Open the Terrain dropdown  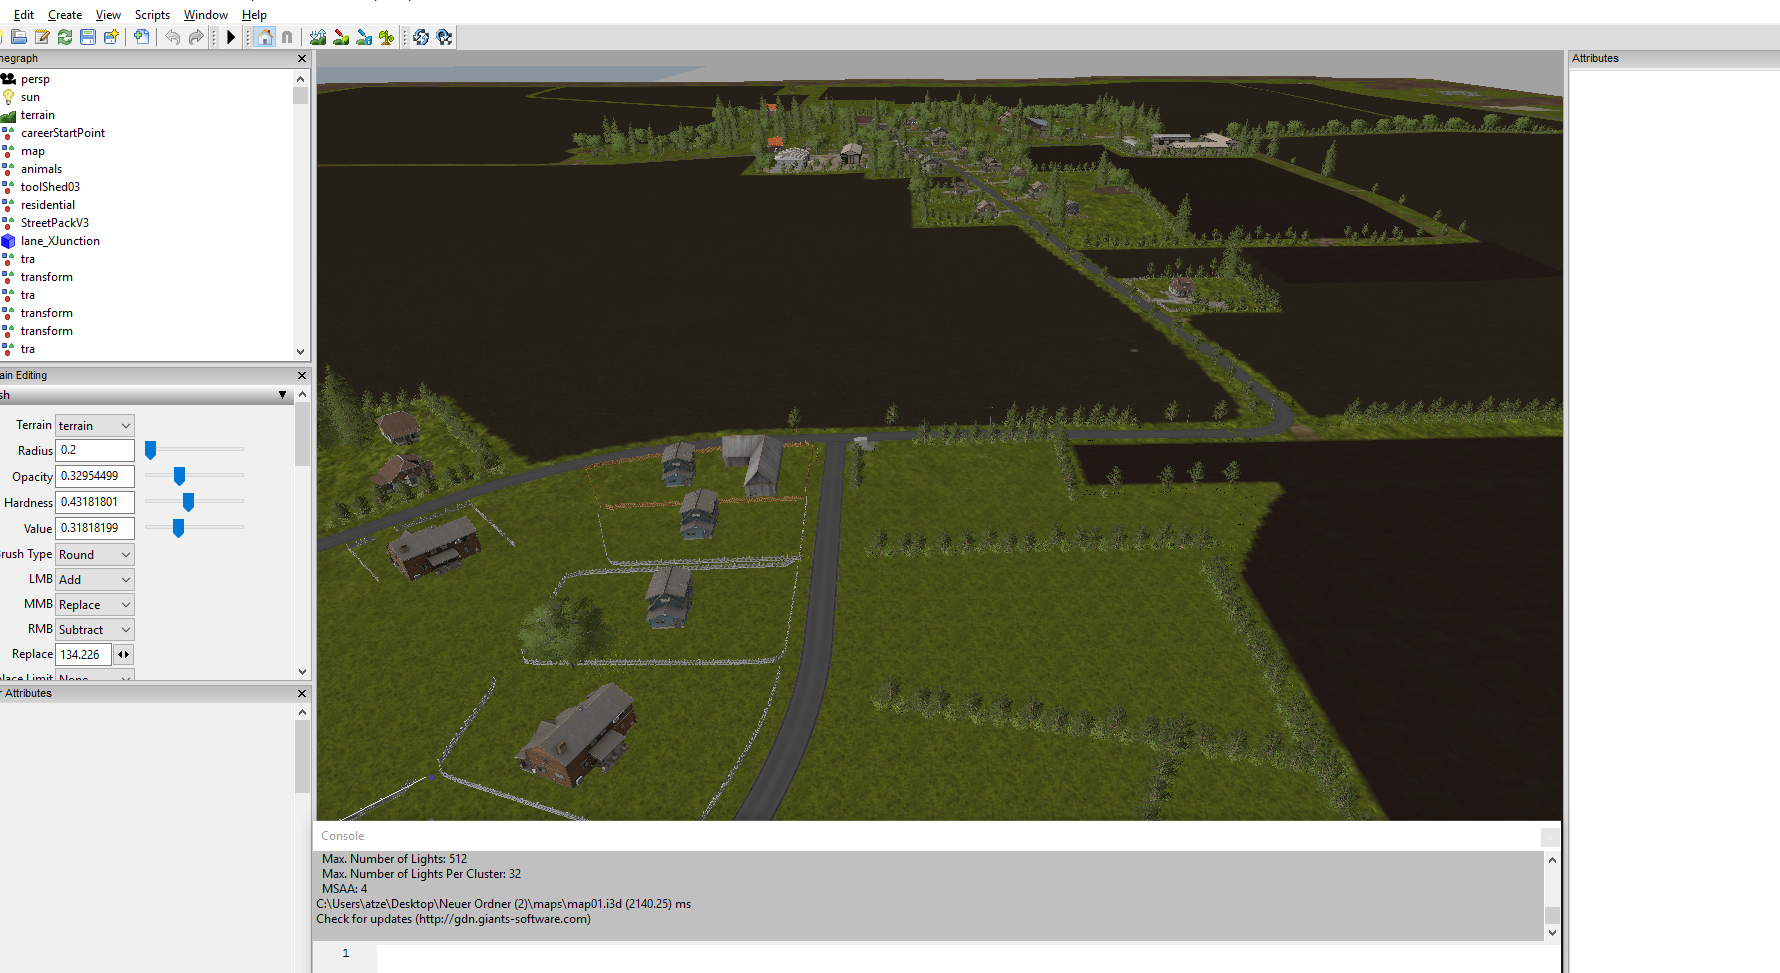click(95, 425)
